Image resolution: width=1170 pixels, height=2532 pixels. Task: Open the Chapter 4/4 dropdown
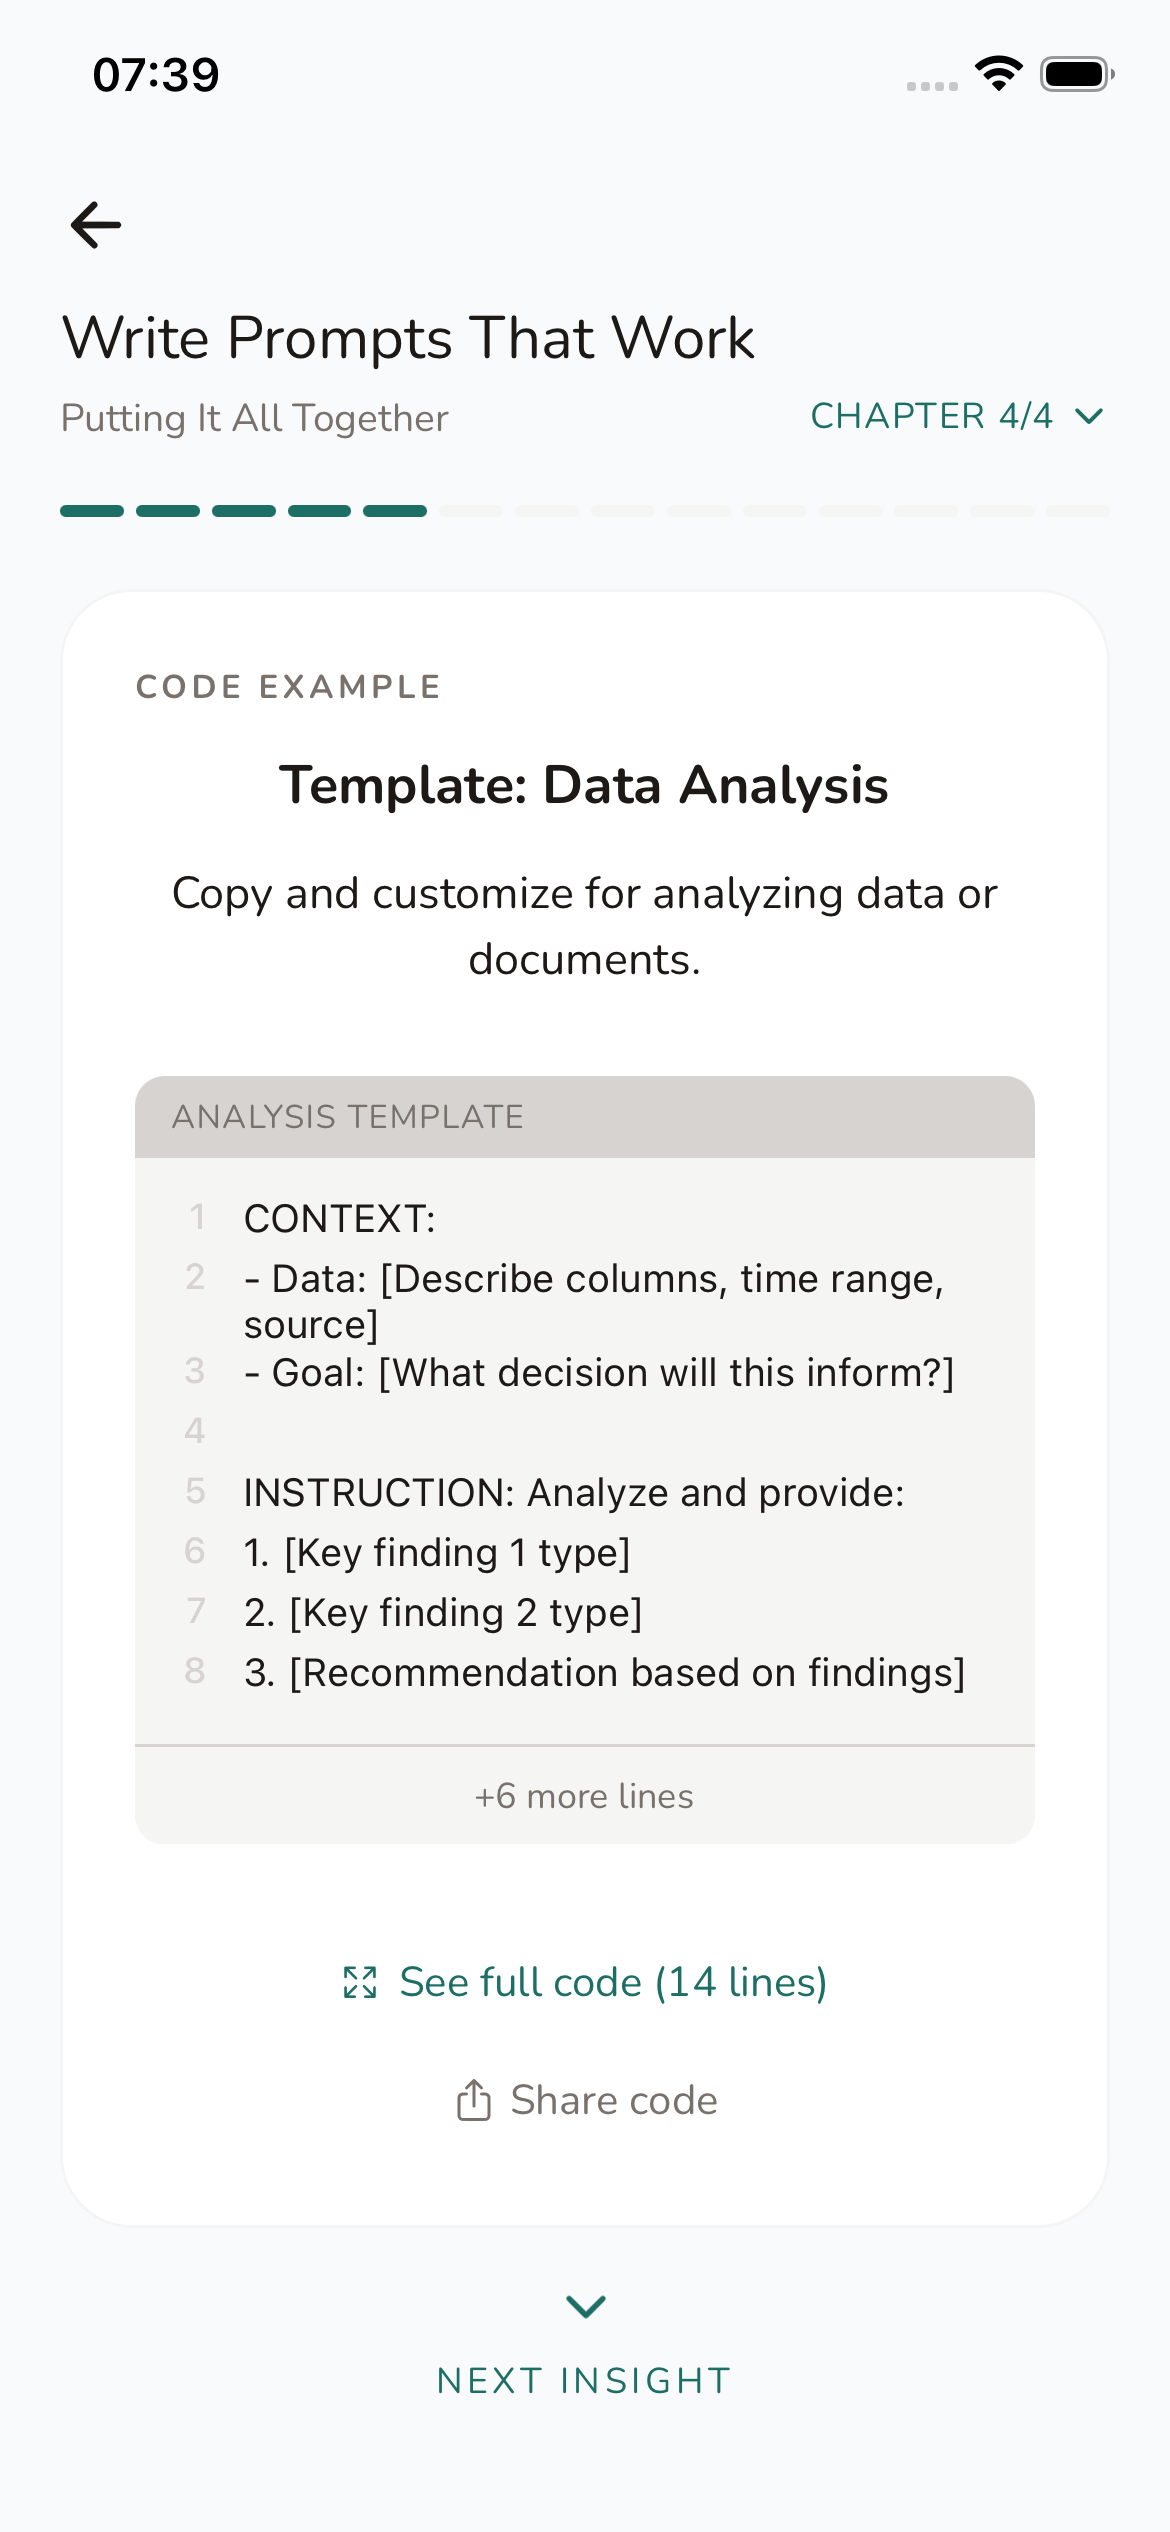pos(931,416)
